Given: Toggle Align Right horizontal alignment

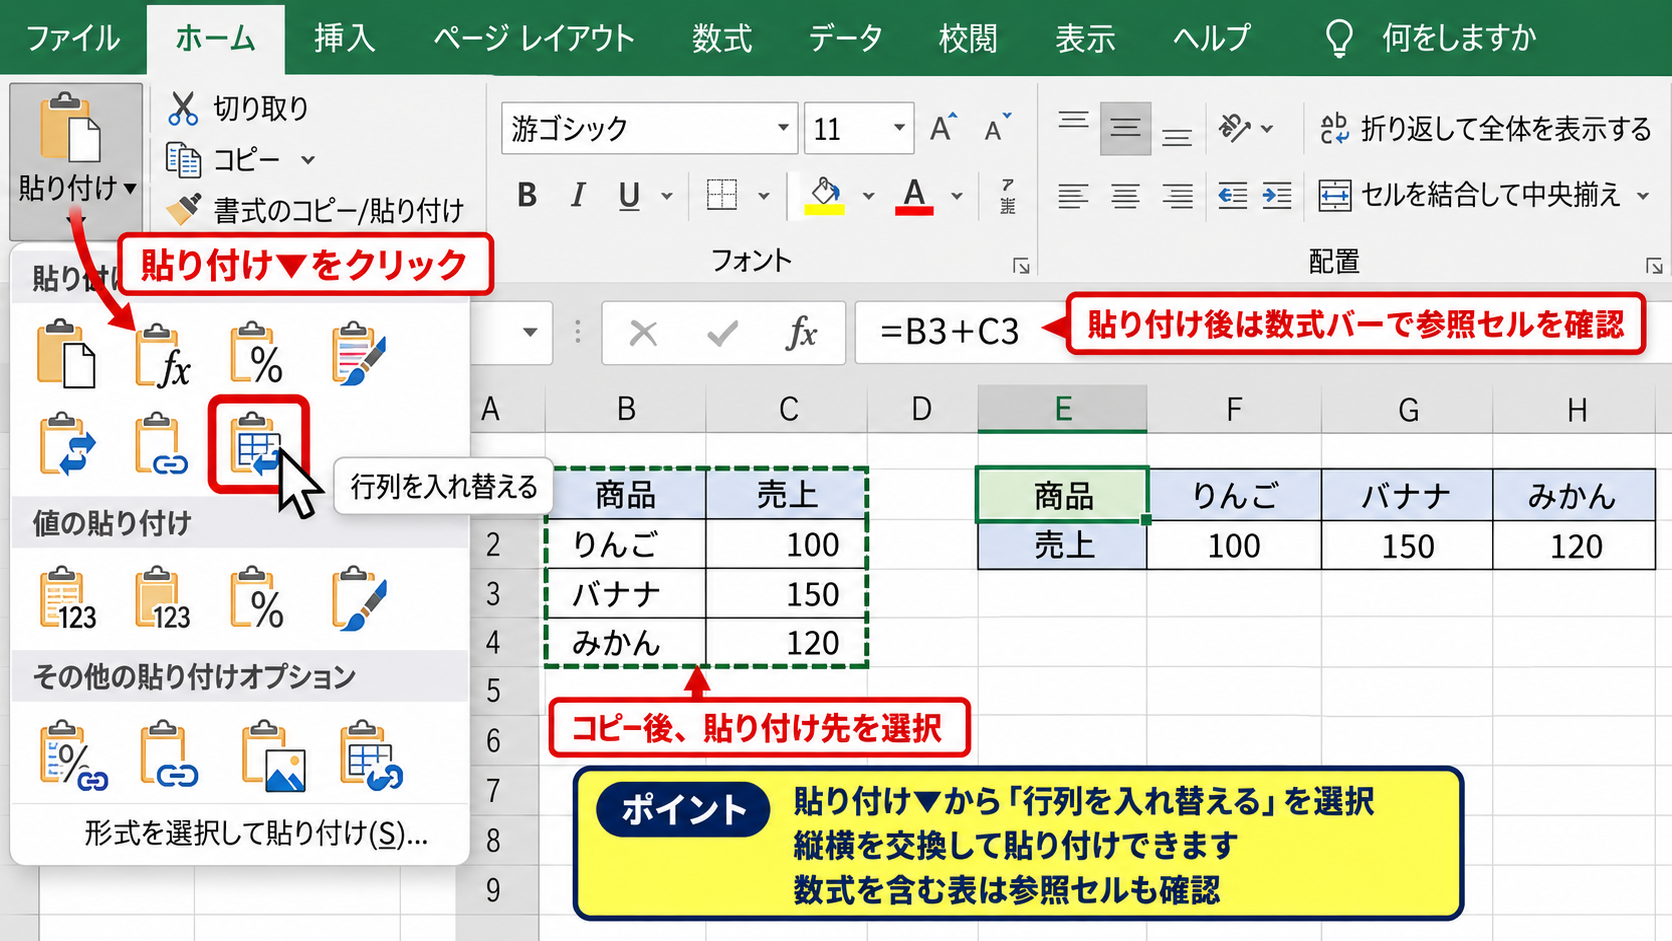Looking at the screenshot, I should coord(1177,195).
